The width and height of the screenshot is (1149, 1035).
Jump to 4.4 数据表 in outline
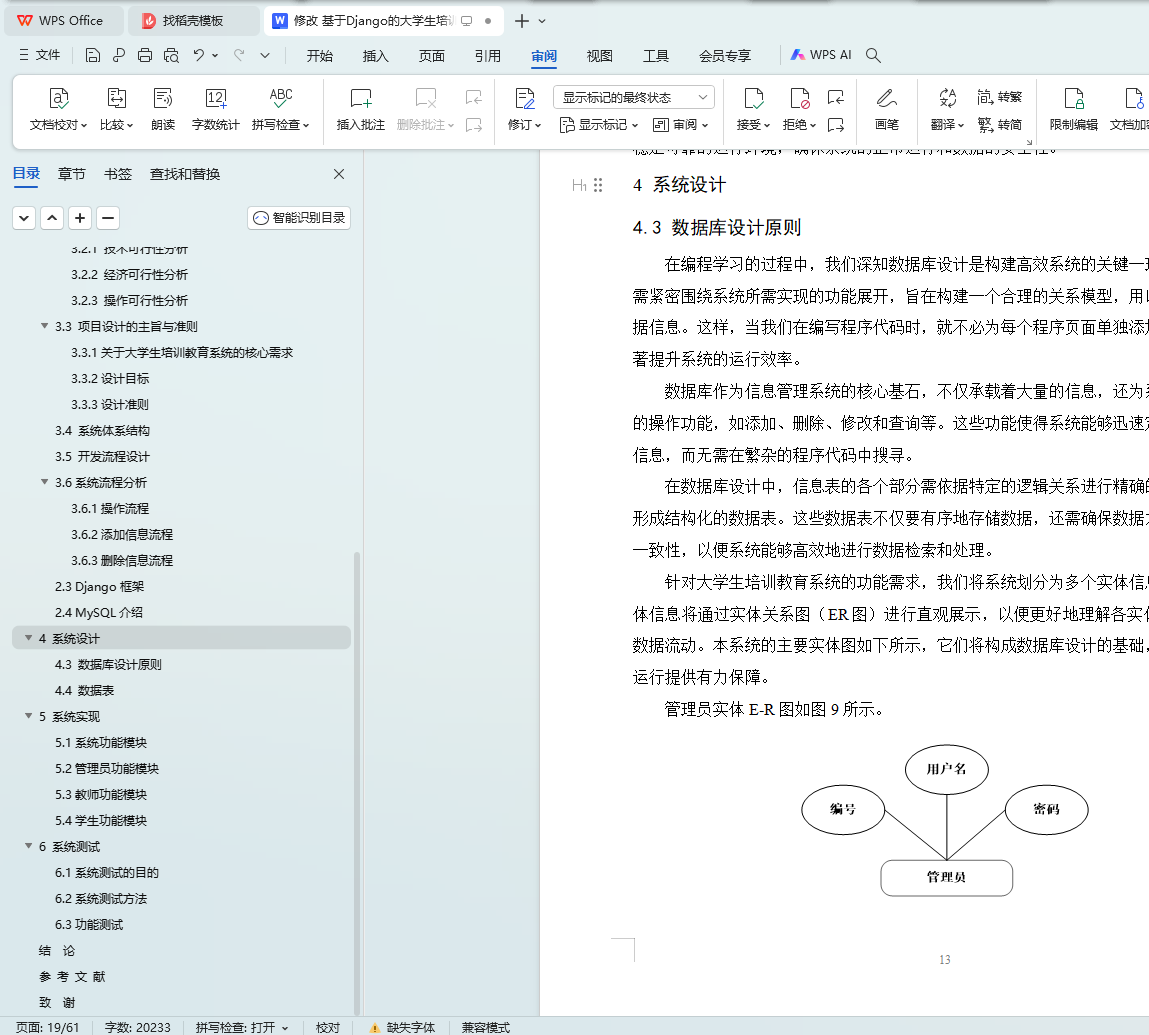point(84,690)
